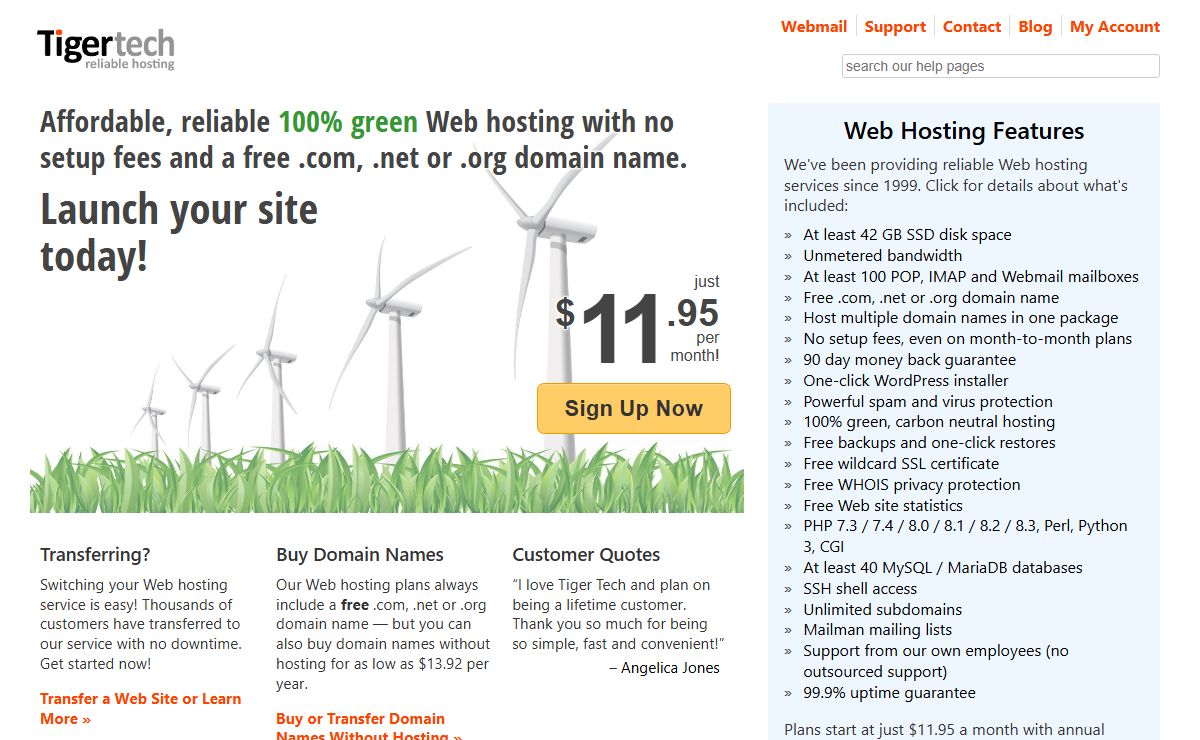Screen dimensions: 1200x740
Task: Open the Blog link
Action: pyautogui.click(x=1035, y=27)
